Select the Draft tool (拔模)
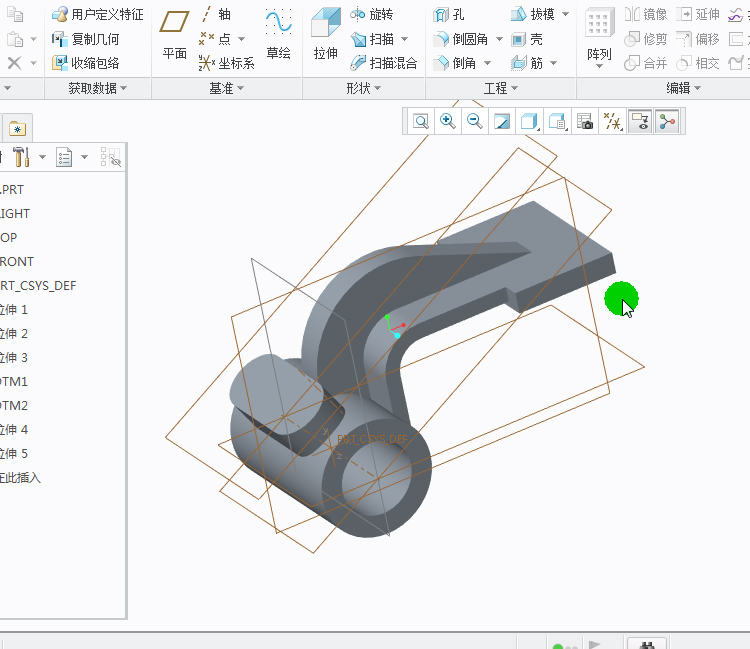 click(x=533, y=14)
